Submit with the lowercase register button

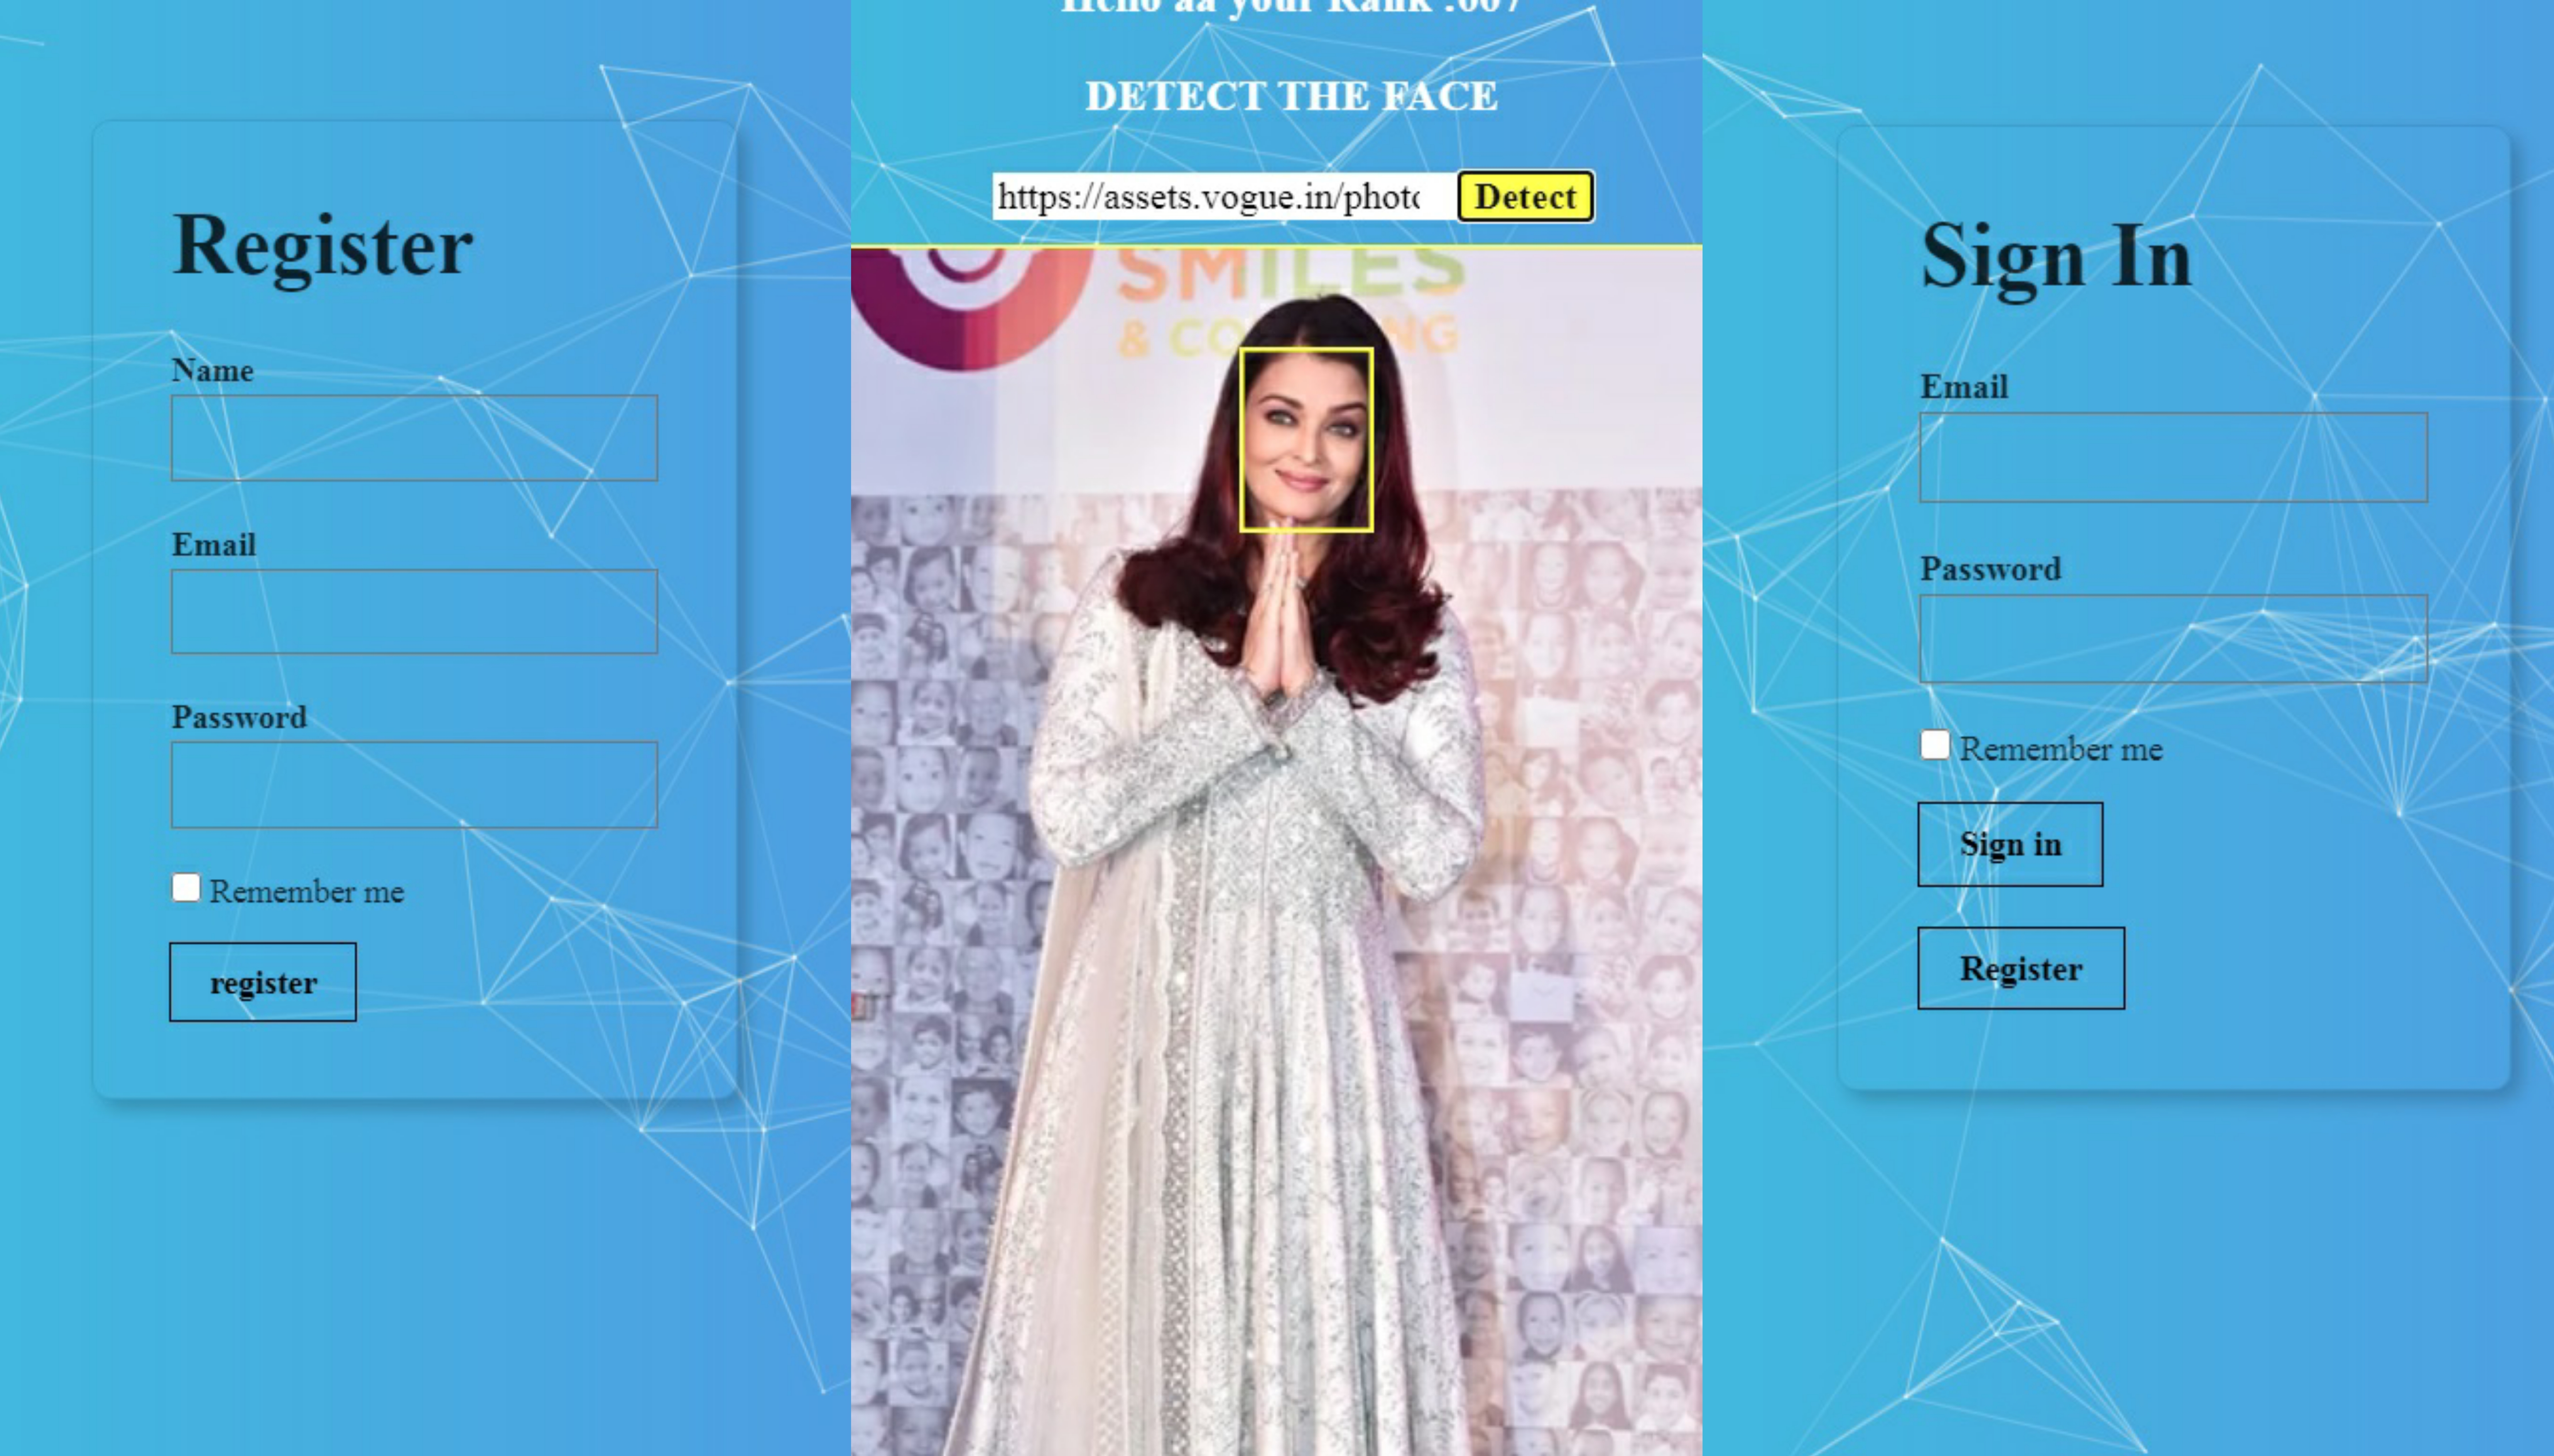point(263,982)
